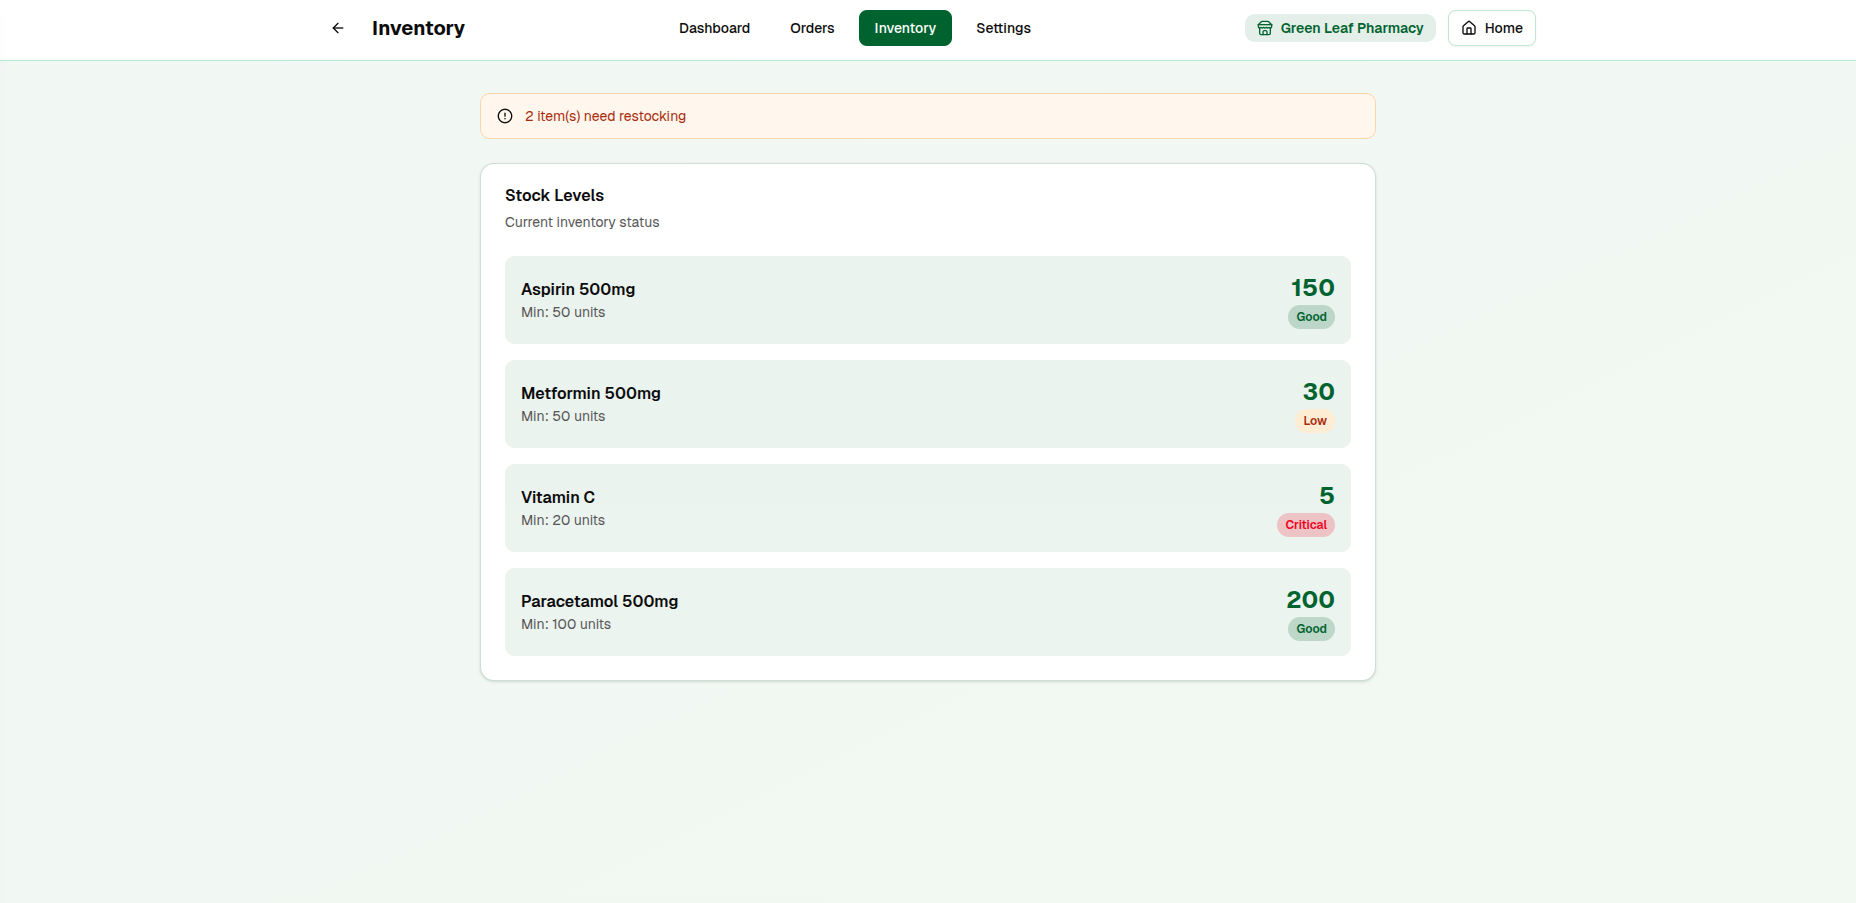Open the Orders tab
The height and width of the screenshot is (903, 1856).
point(811,28)
